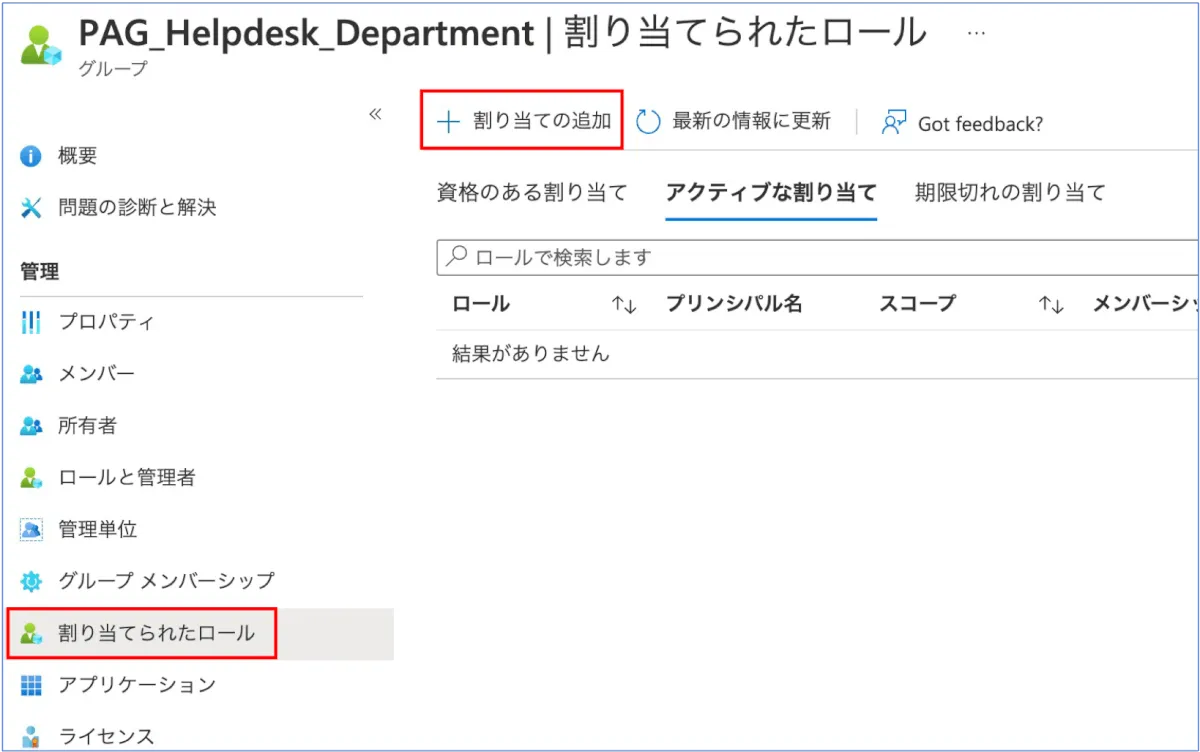Click the メンバー people icon
1200x752 pixels.
click(32, 374)
